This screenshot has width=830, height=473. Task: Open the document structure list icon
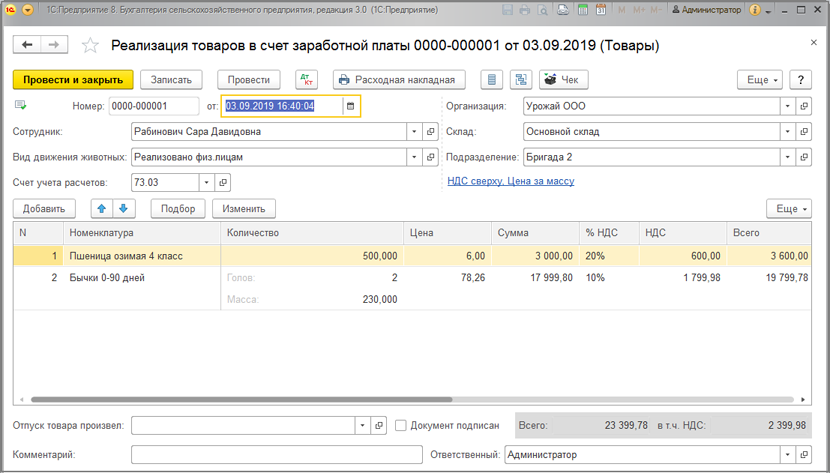click(x=492, y=80)
